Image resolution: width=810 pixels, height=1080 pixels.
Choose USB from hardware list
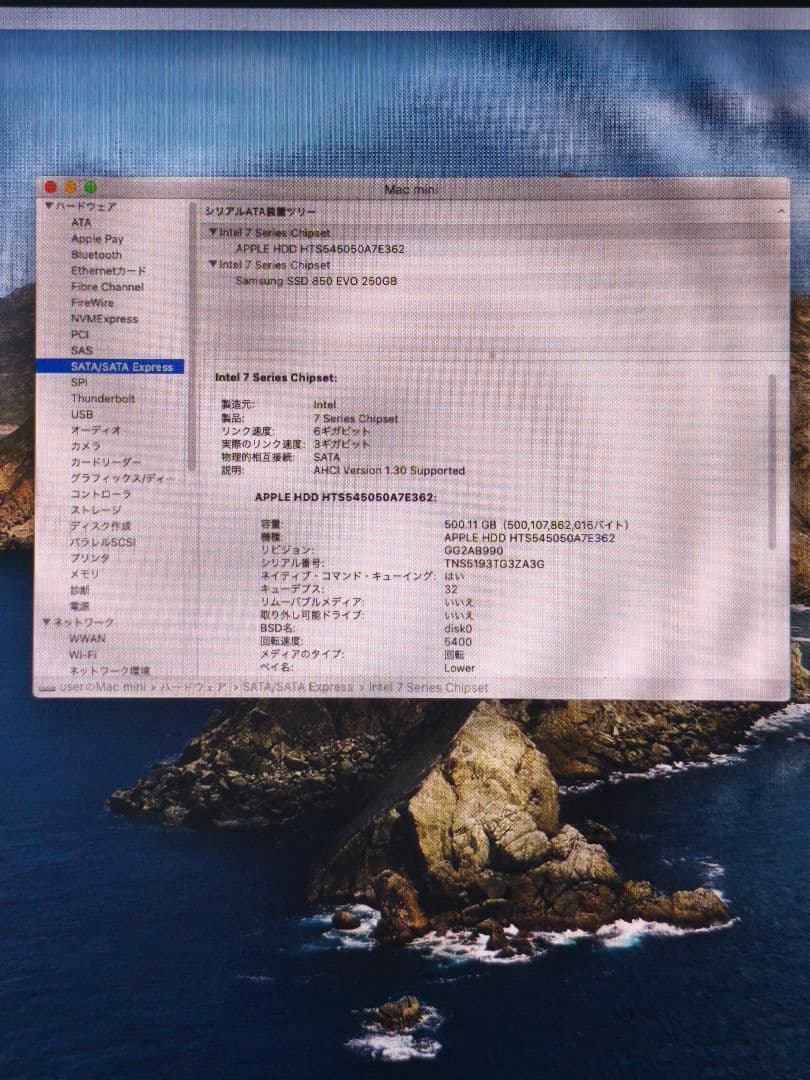click(x=82, y=414)
